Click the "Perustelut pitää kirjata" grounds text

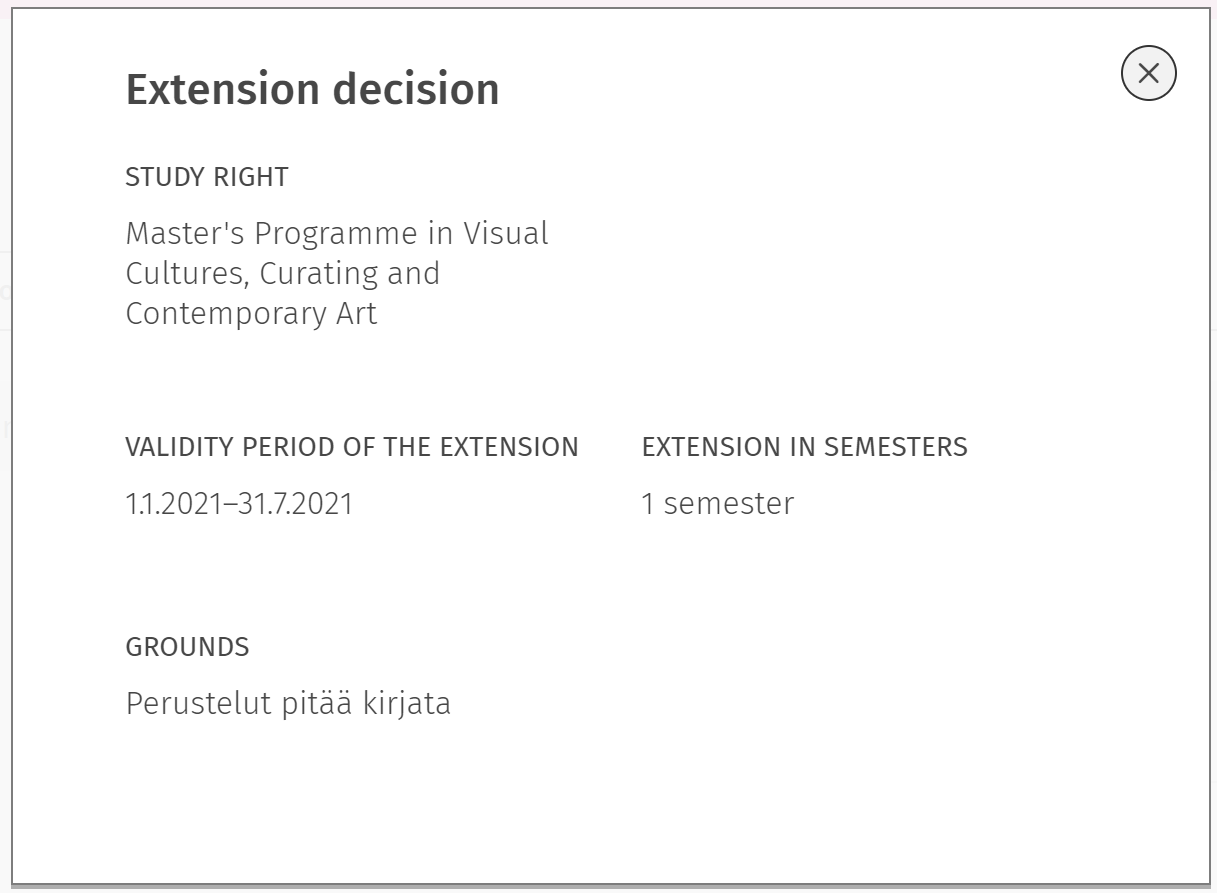[288, 704]
